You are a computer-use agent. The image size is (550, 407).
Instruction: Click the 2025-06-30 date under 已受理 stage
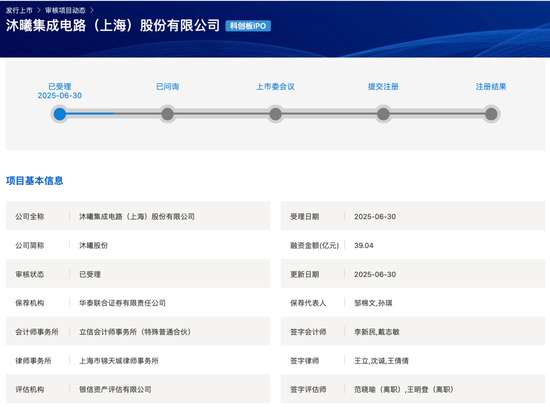[60, 95]
